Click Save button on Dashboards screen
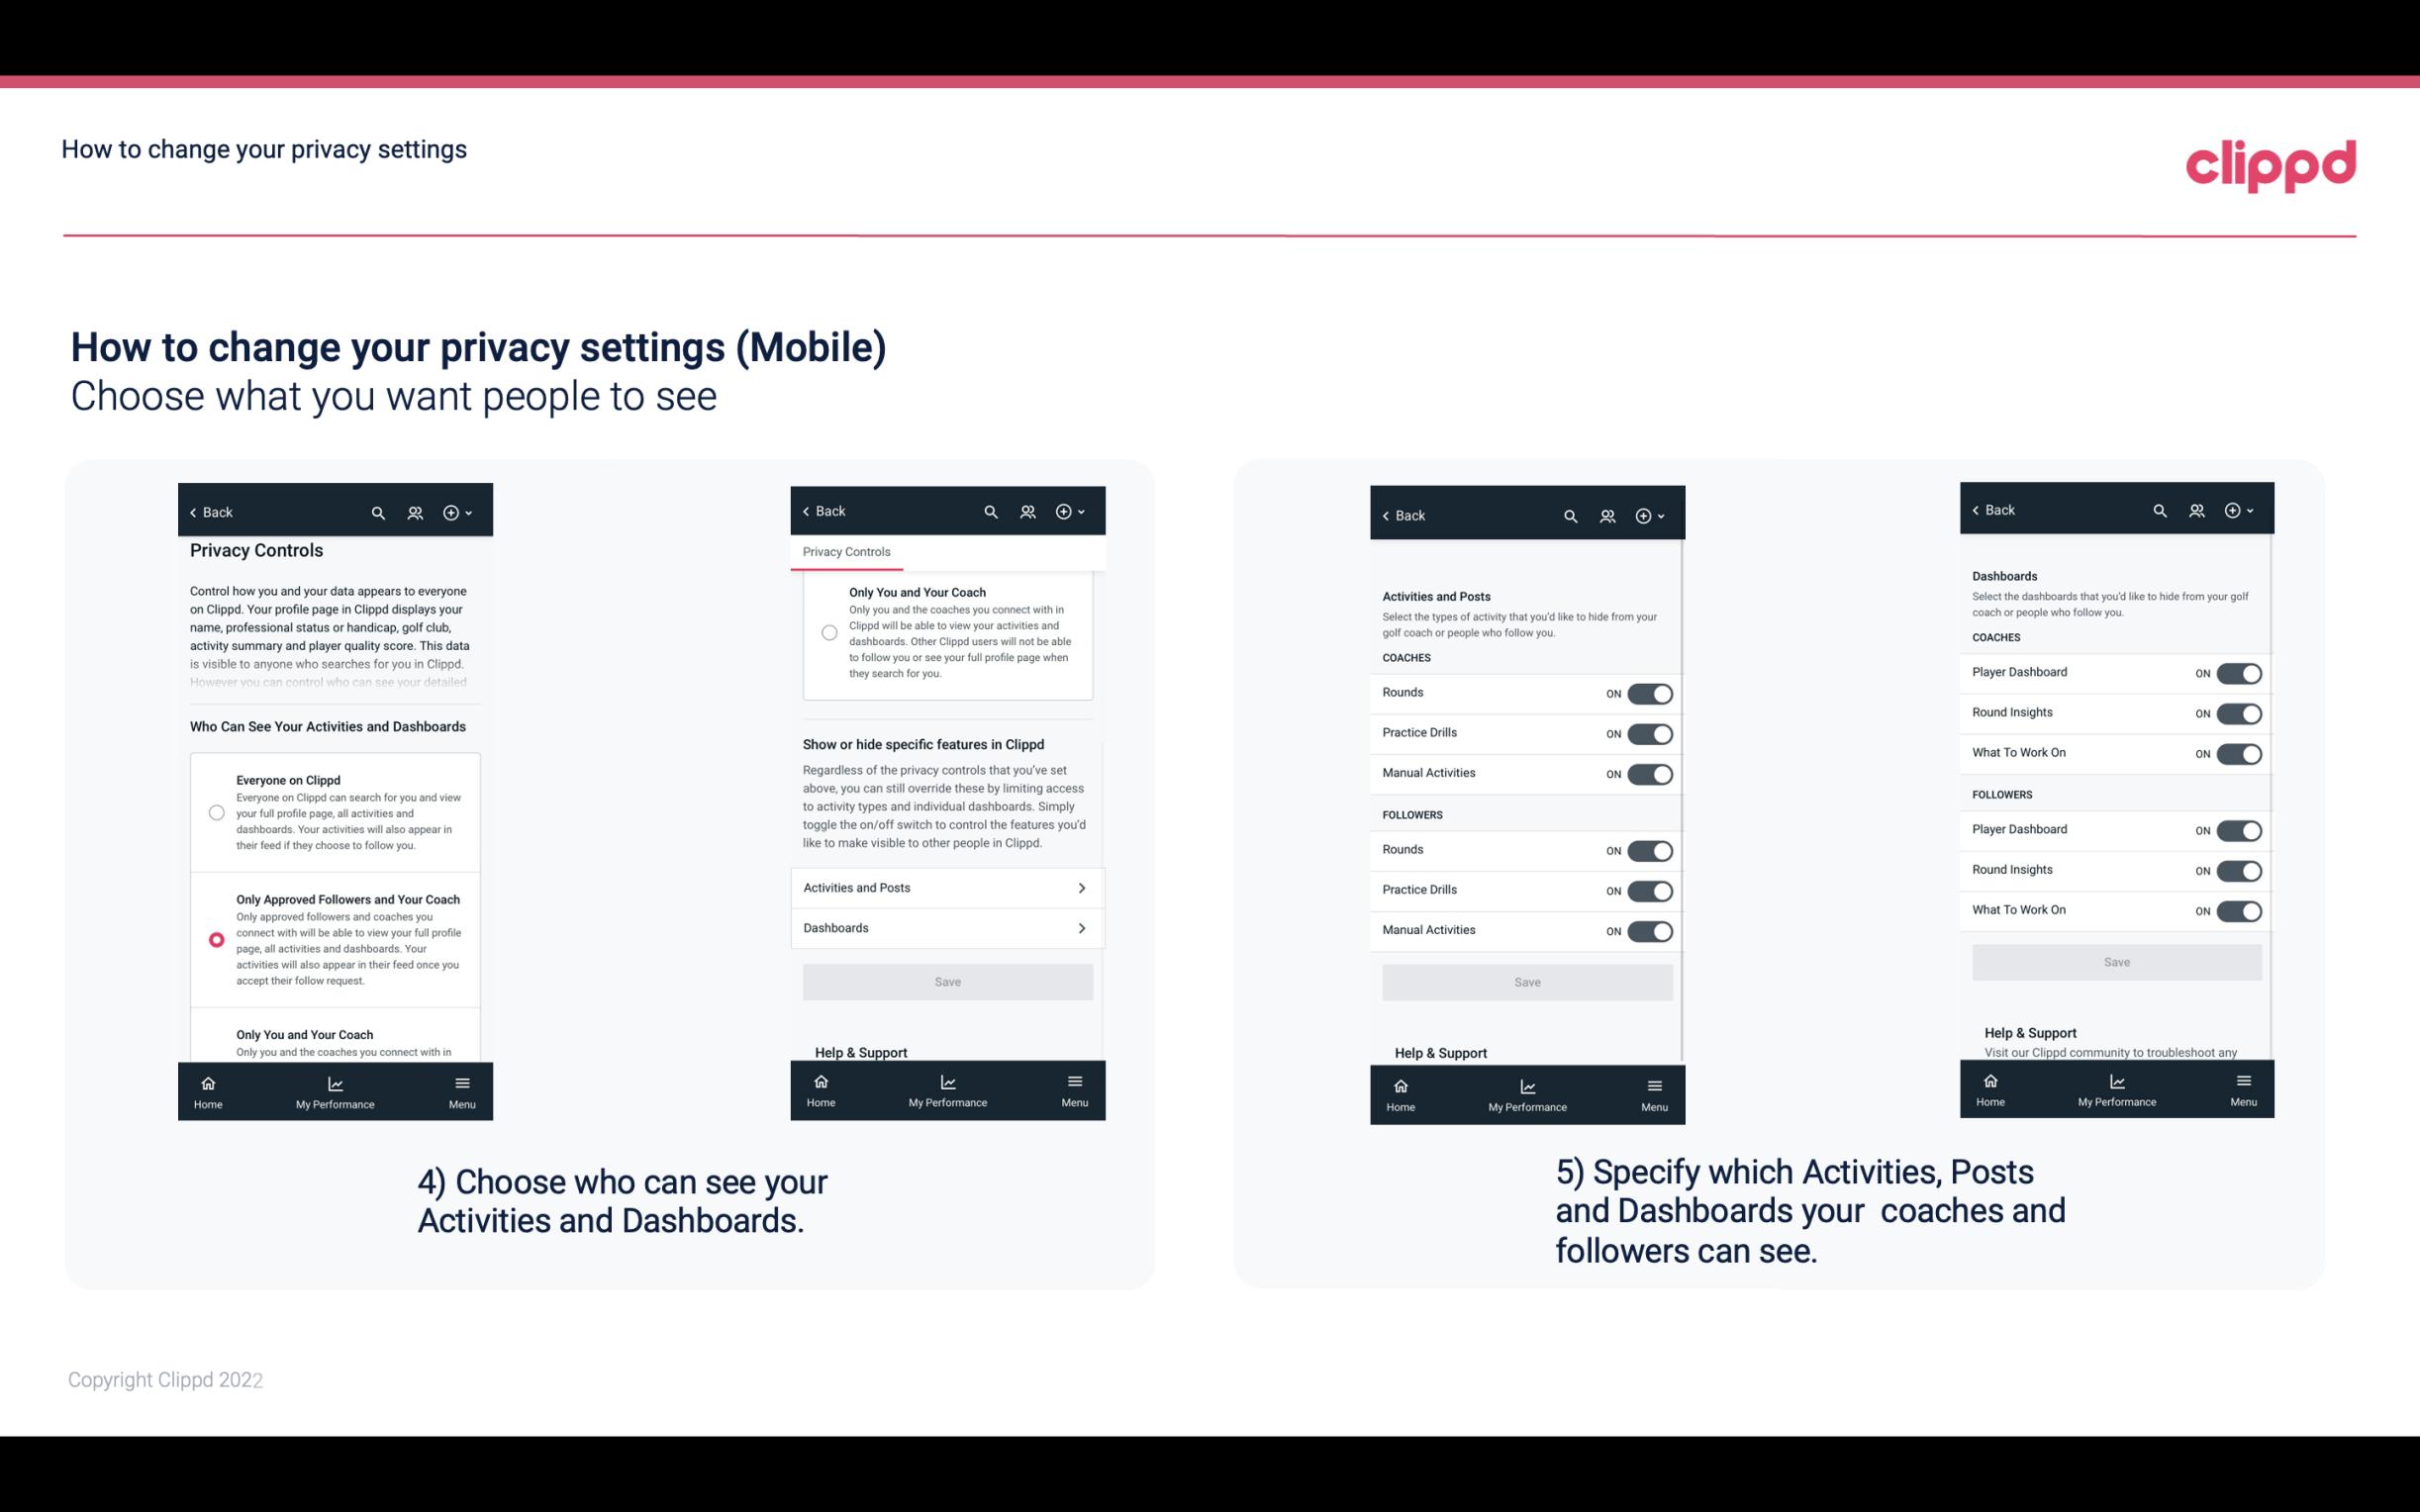 click(x=2115, y=960)
